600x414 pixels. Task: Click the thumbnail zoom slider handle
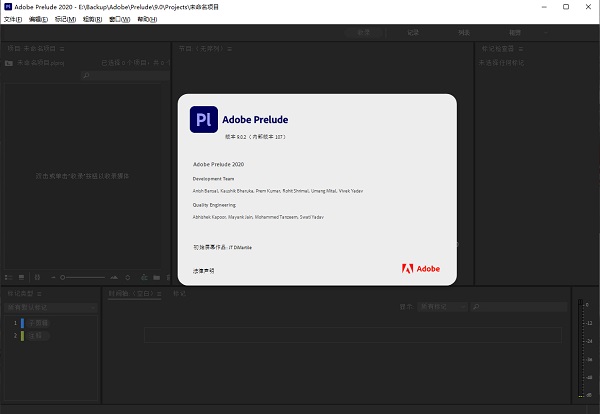coord(63,276)
